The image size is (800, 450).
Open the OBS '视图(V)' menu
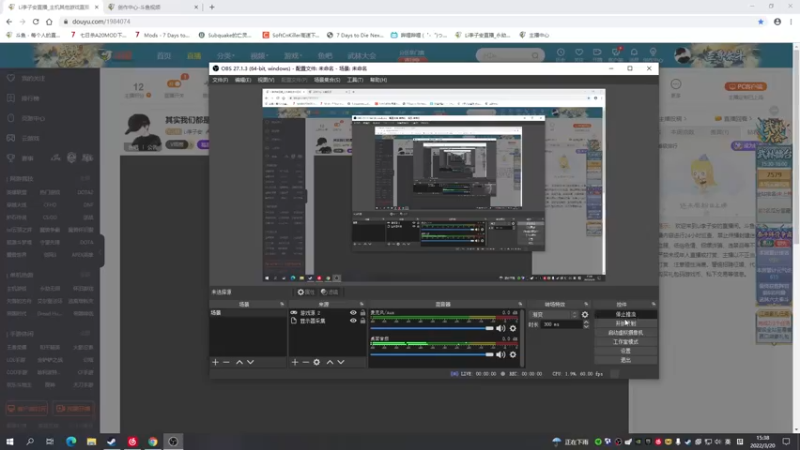tap(266, 80)
